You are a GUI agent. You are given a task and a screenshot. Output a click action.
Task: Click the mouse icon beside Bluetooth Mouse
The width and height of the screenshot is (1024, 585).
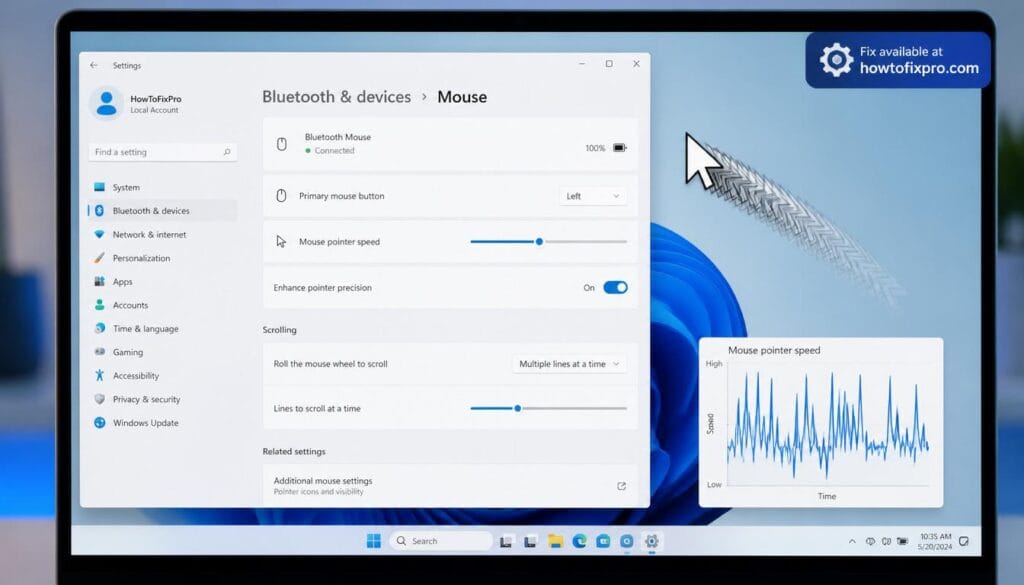(x=281, y=144)
